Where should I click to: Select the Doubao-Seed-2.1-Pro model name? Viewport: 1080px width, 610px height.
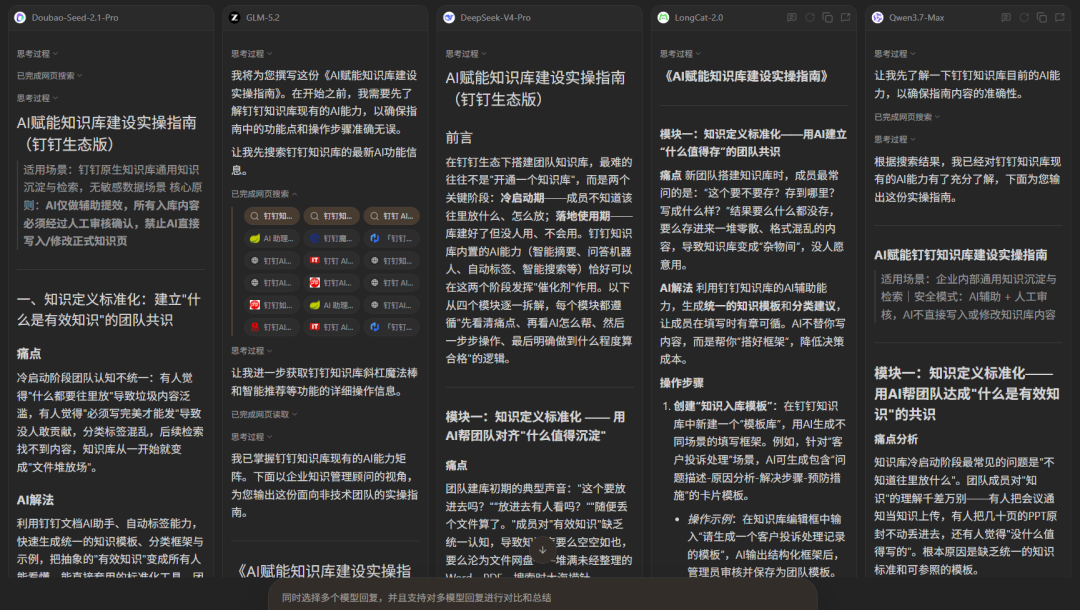pos(75,18)
